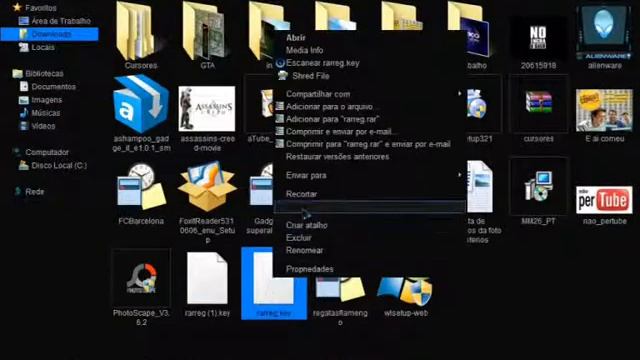
Task: Choose Excluir in the context menu
Action: pyautogui.click(x=298, y=238)
